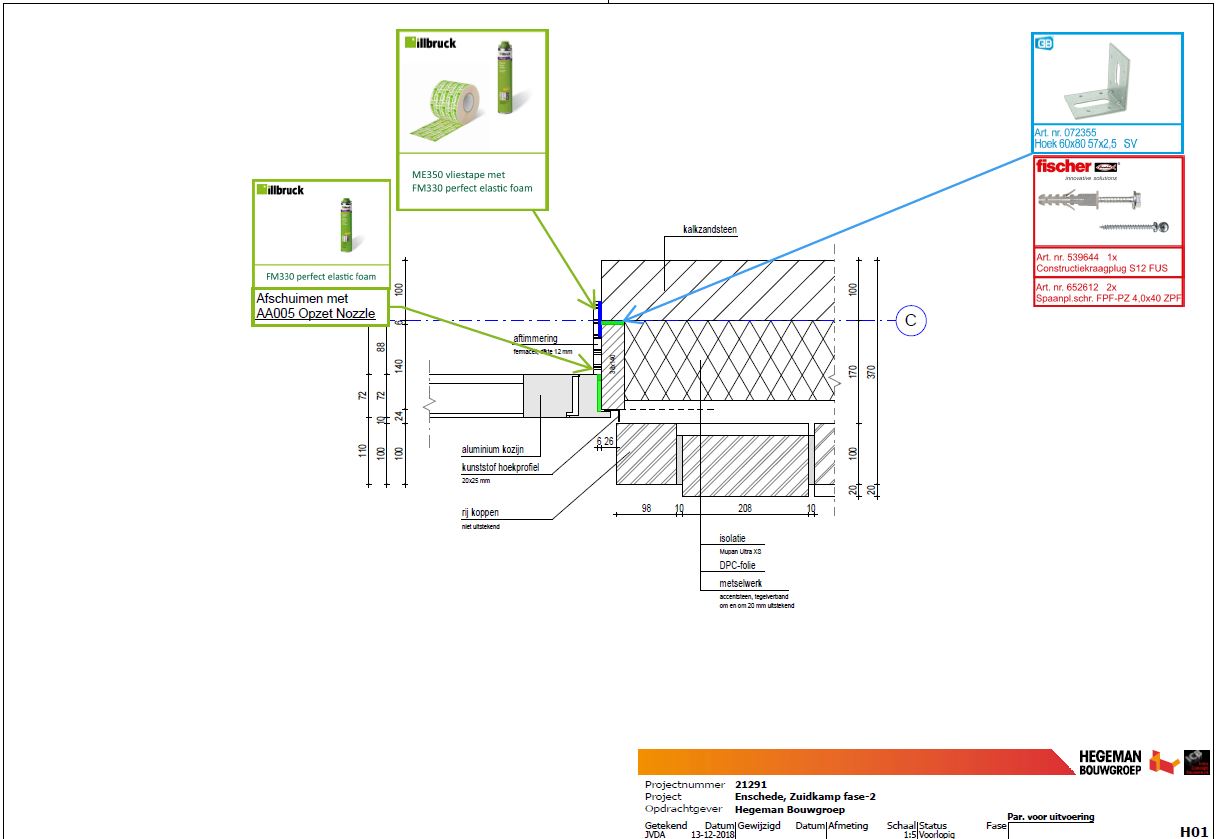Image resolution: width=1218 pixels, height=839 pixels.
Task: Click the 'aluminium kozijn' annotation label
Action: pos(492,450)
